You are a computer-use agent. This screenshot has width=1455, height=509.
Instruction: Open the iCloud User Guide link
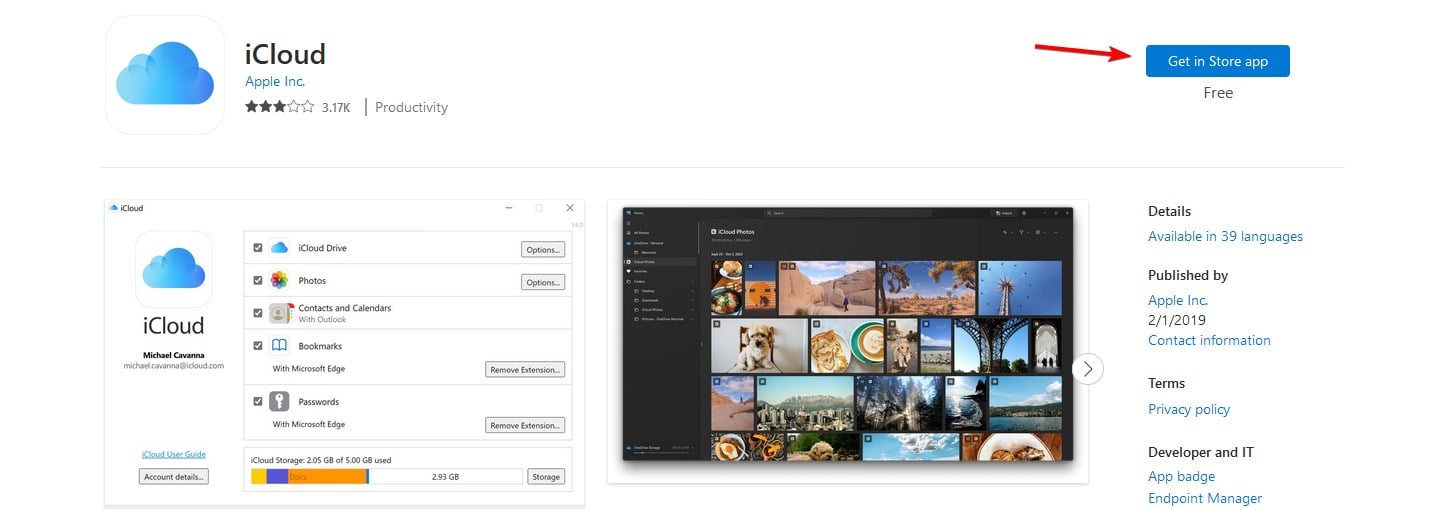(x=174, y=454)
